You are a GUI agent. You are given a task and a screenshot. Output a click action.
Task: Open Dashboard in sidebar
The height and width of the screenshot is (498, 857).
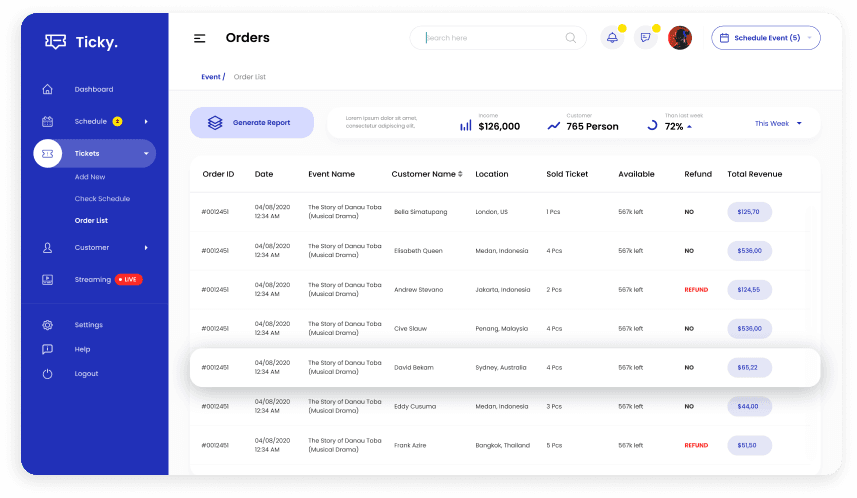94,89
